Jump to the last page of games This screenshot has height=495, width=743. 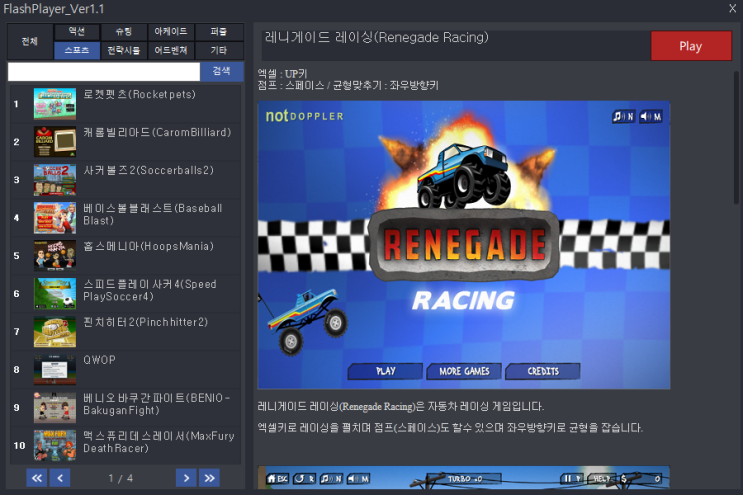pyautogui.click(x=209, y=478)
